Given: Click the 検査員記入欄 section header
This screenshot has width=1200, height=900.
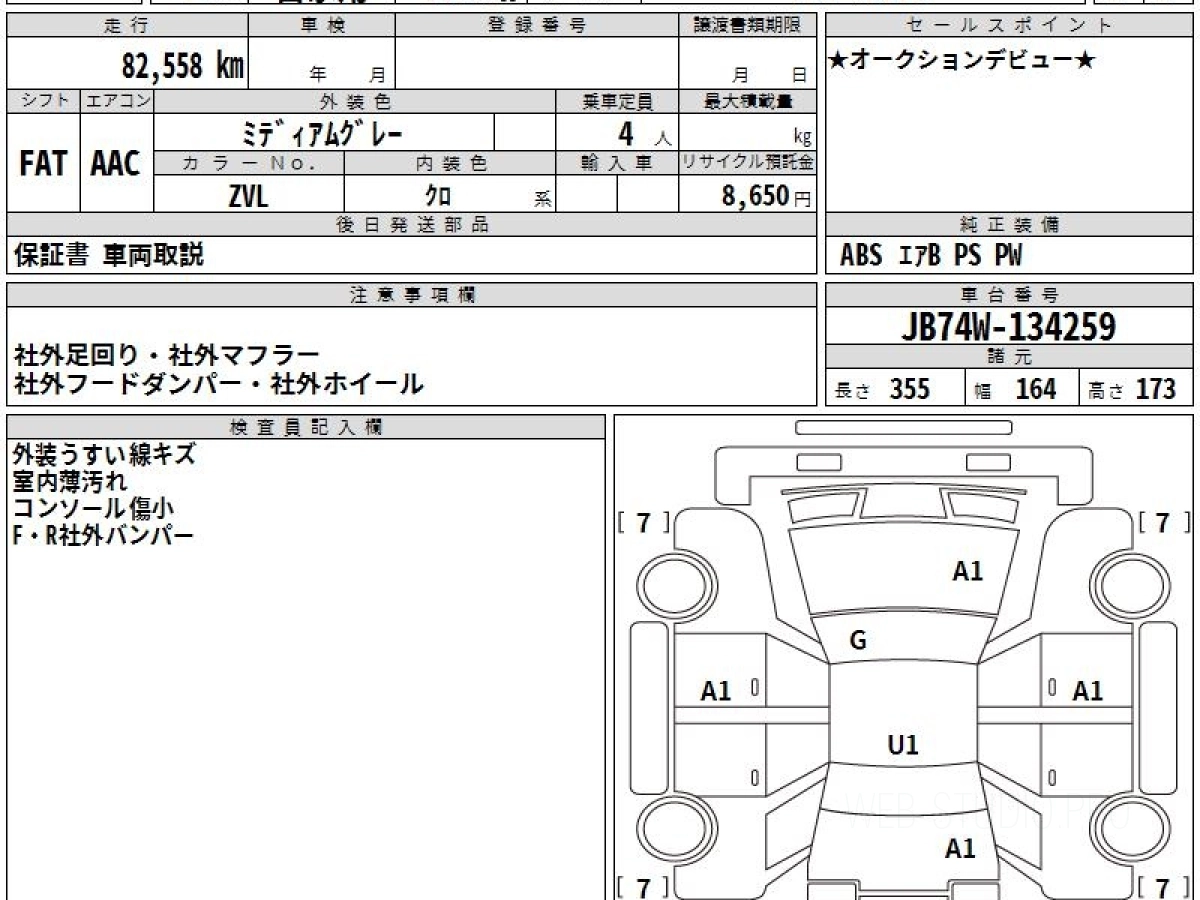Looking at the screenshot, I should (306, 426).
